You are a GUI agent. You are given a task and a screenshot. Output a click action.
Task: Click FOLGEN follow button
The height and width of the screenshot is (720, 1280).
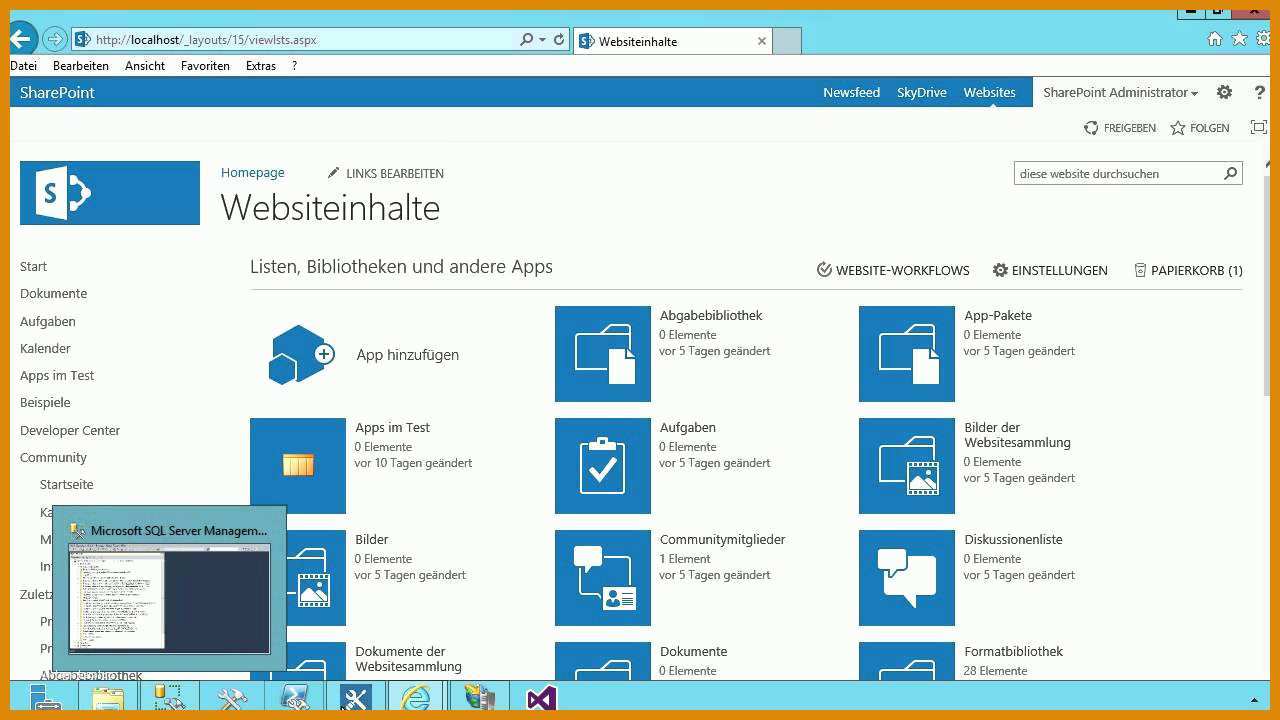[x=1200, y=128]
